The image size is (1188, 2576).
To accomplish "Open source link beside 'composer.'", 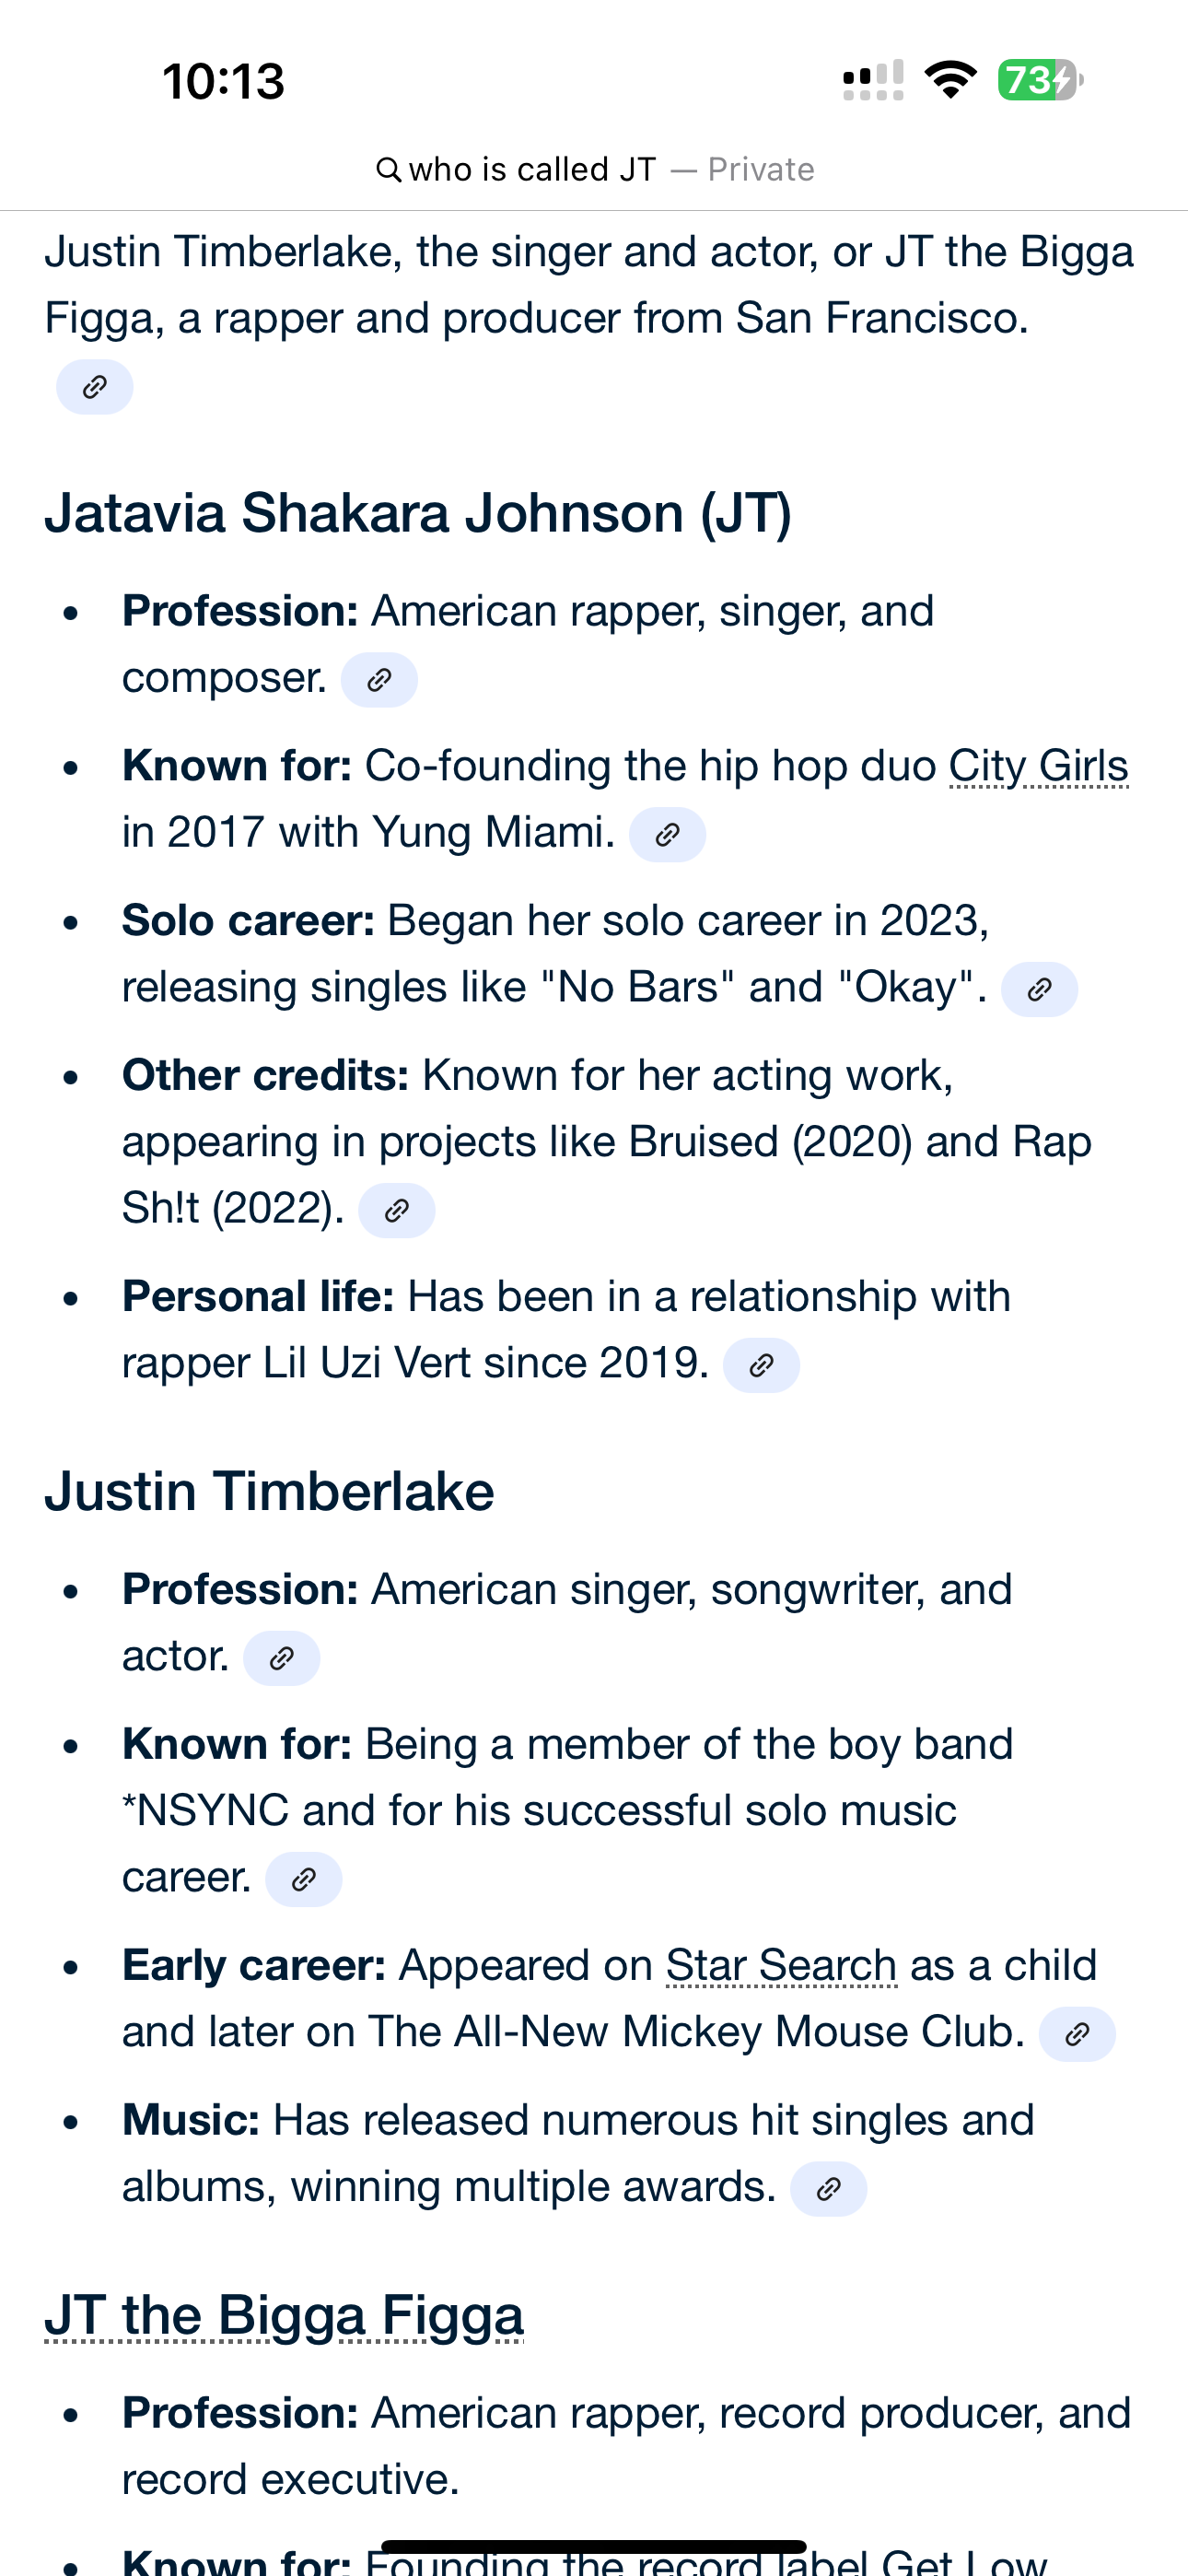I will tap(379, 680).
